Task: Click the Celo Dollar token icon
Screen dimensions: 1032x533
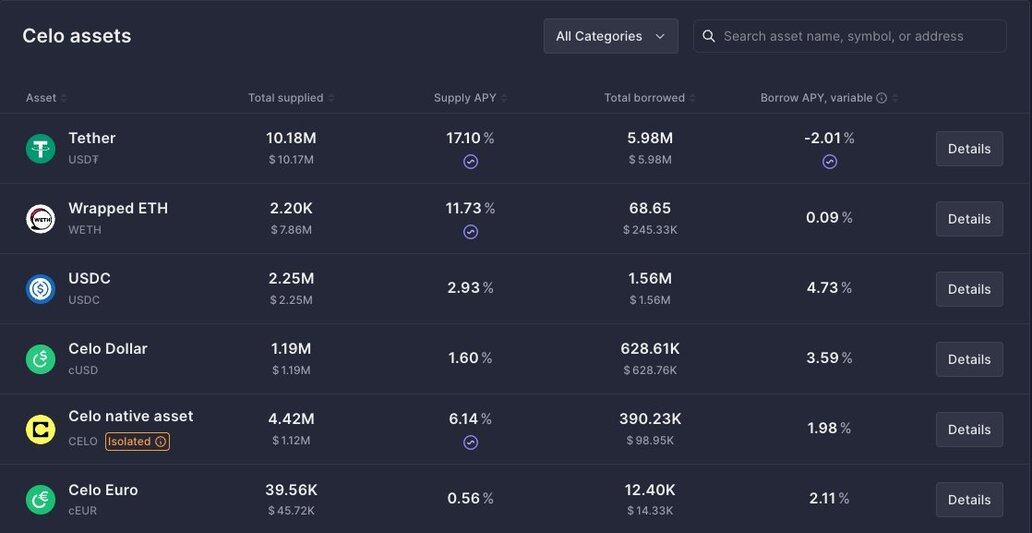Action: pos(40,359)
